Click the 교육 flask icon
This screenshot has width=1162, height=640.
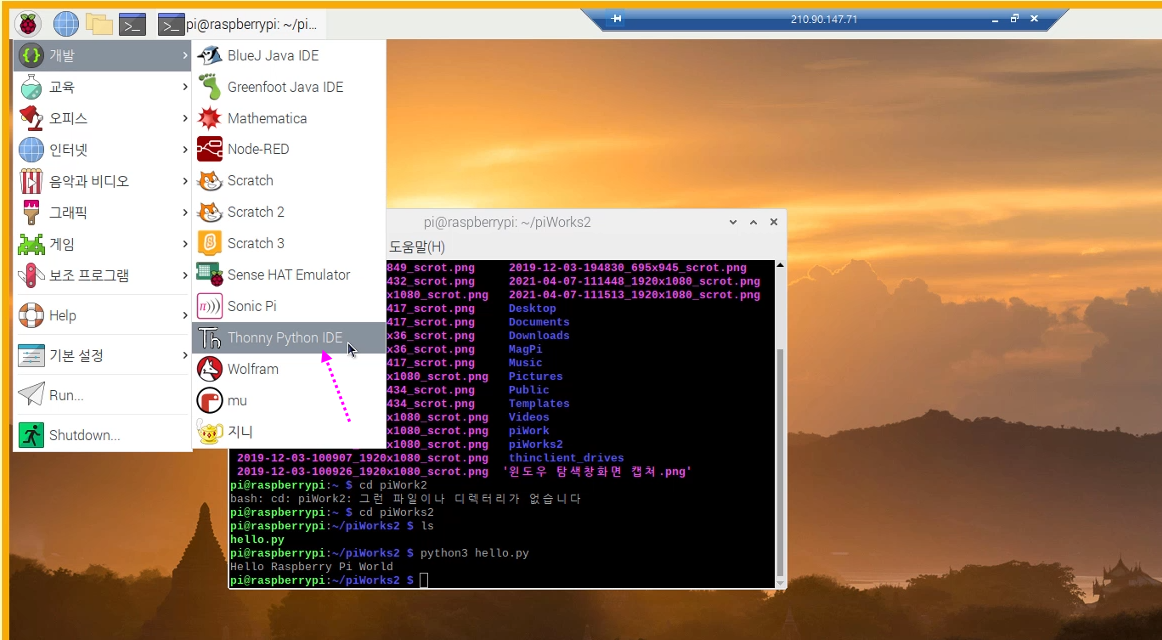click(31, 87)
